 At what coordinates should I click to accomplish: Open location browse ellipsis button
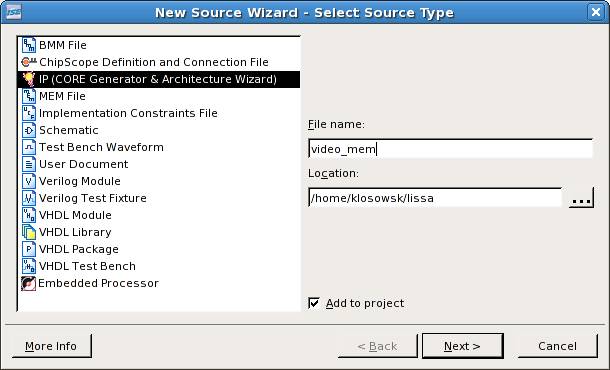(581, 198)
